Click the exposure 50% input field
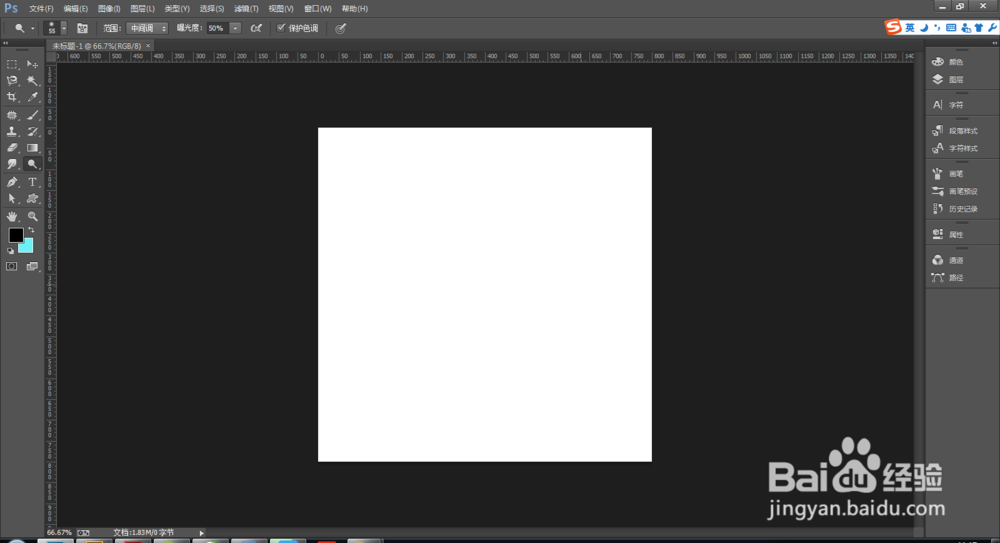The height and width of the screenshot is (543, 1000). click(218, 28)
